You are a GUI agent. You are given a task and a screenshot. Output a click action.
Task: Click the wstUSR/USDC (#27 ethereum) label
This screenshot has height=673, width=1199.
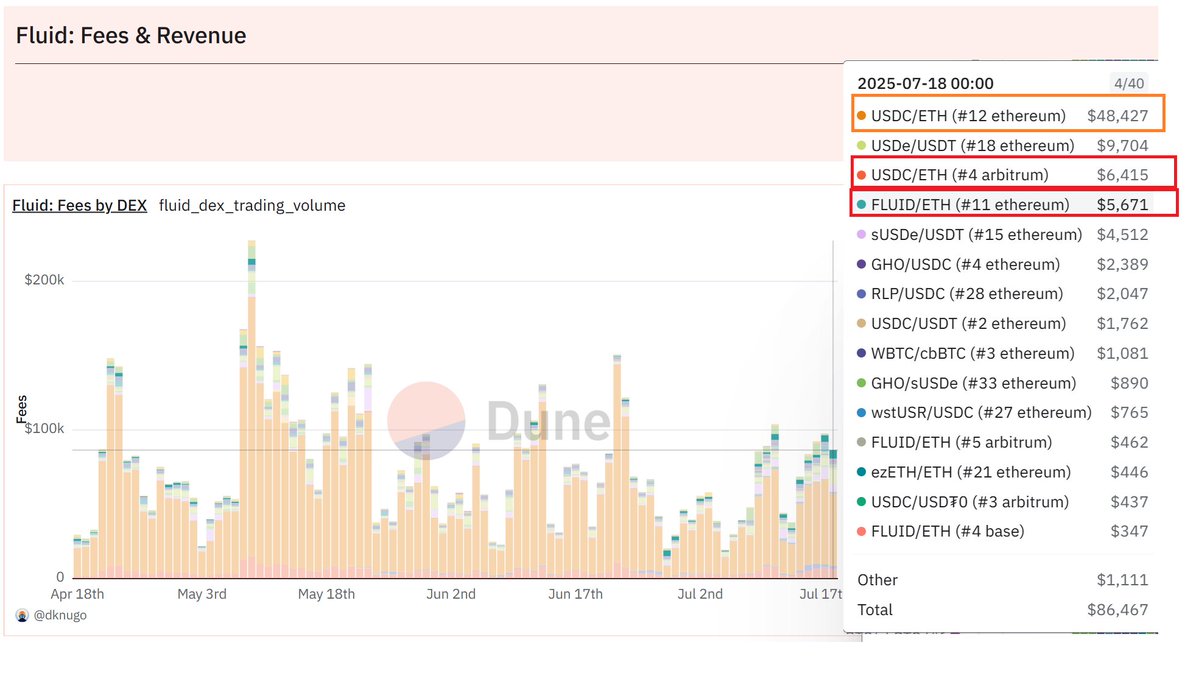click(981, 413)
